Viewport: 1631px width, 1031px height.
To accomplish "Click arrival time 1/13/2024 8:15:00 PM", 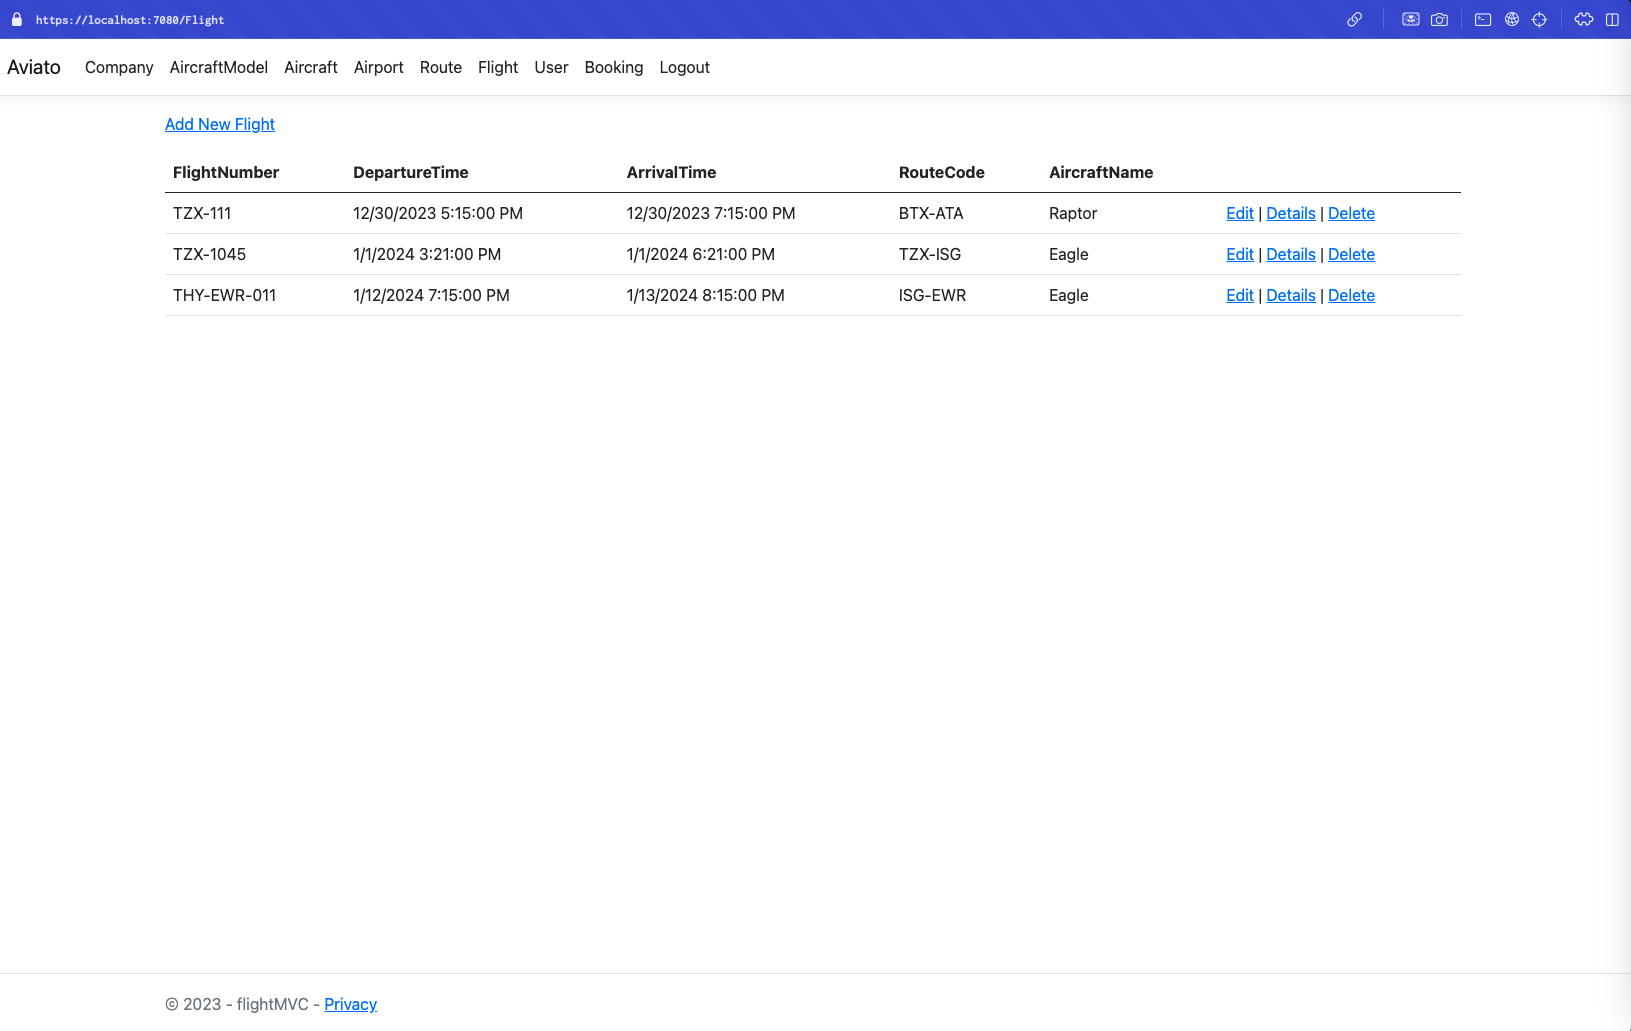I will coord(706,295).
